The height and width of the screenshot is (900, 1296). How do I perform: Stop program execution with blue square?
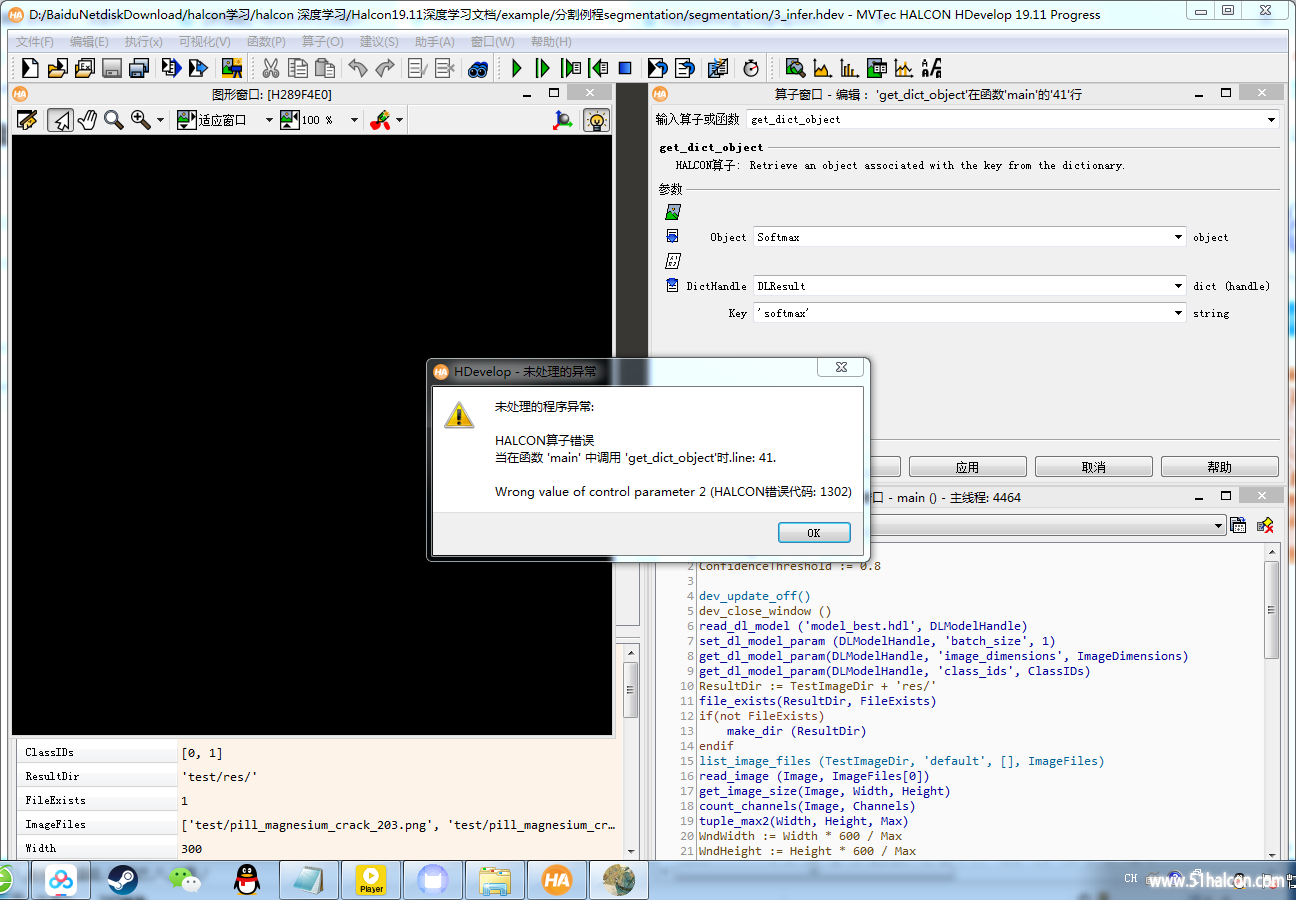click(625, 68)
